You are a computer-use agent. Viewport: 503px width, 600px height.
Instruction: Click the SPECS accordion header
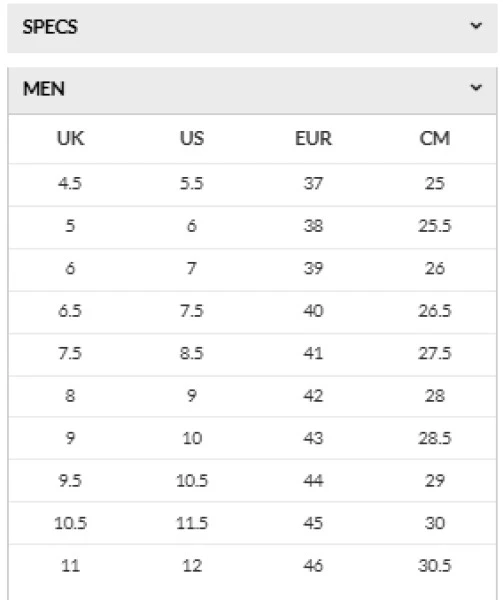coord(252,28)
